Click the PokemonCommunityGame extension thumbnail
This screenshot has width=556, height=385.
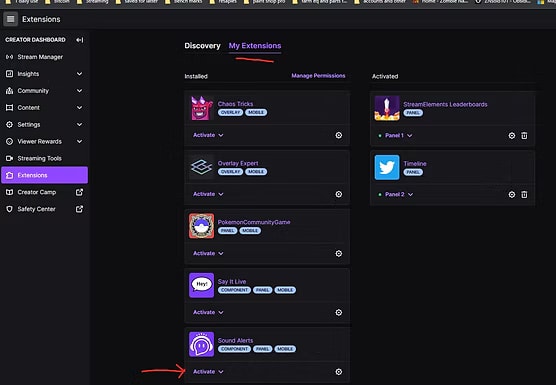201,226
